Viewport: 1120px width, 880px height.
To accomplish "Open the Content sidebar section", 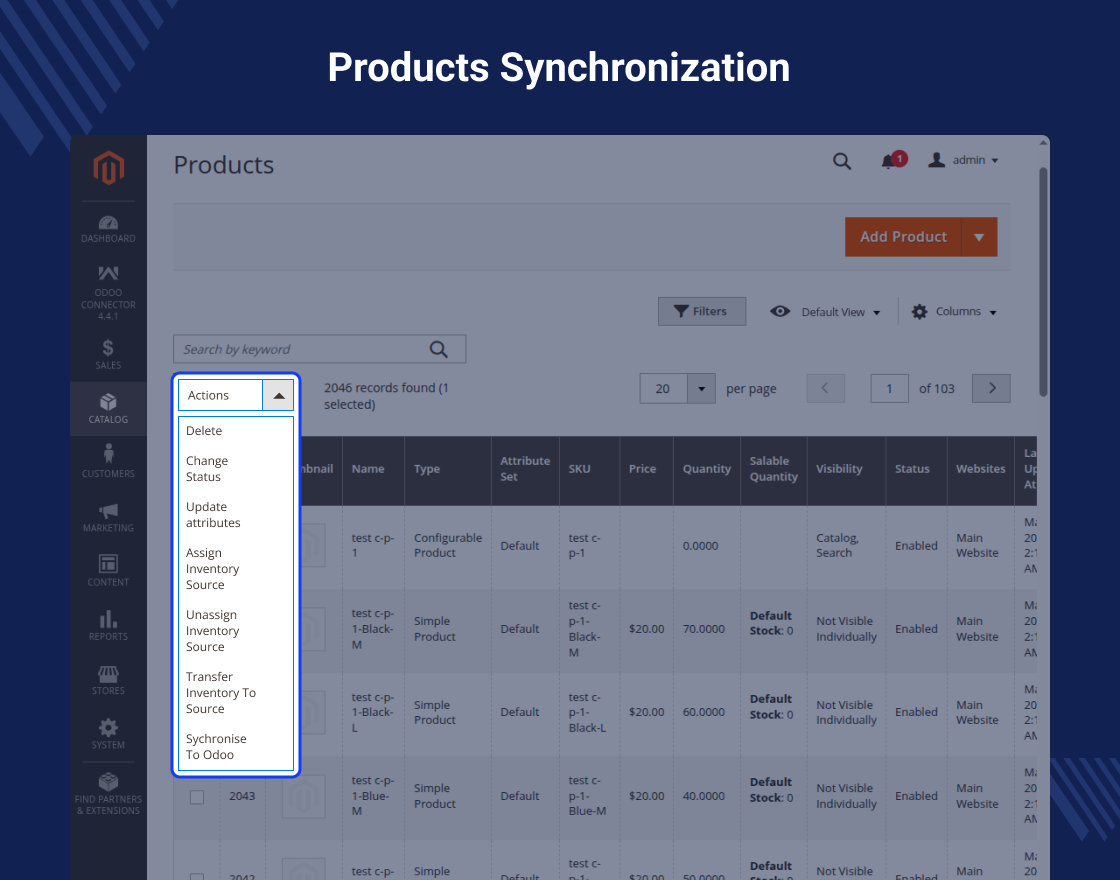I will pyautogui.click(x=109, y=570).
